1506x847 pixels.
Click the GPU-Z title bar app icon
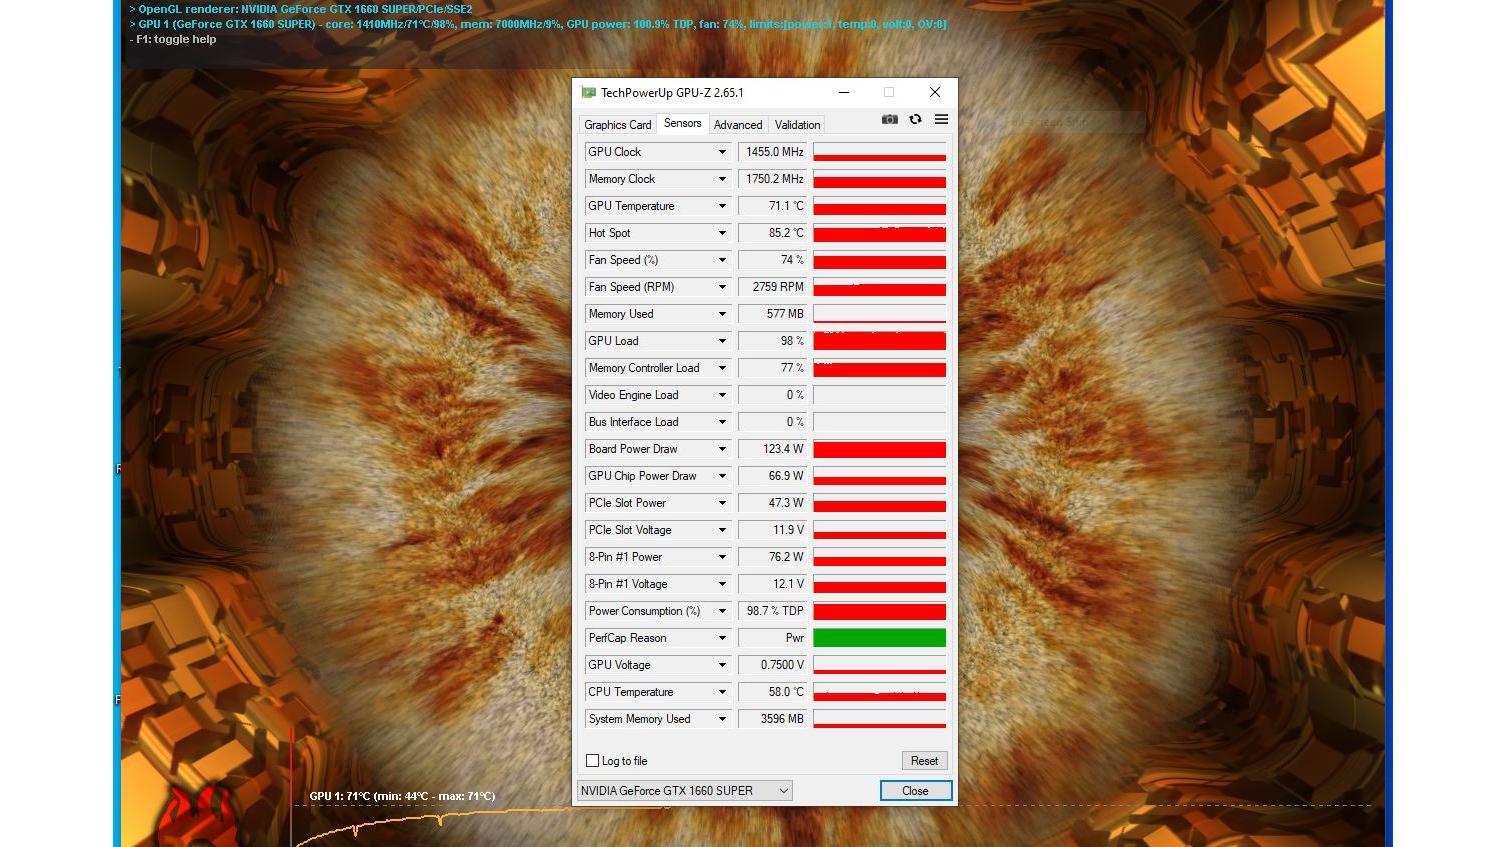click(589, 93)
